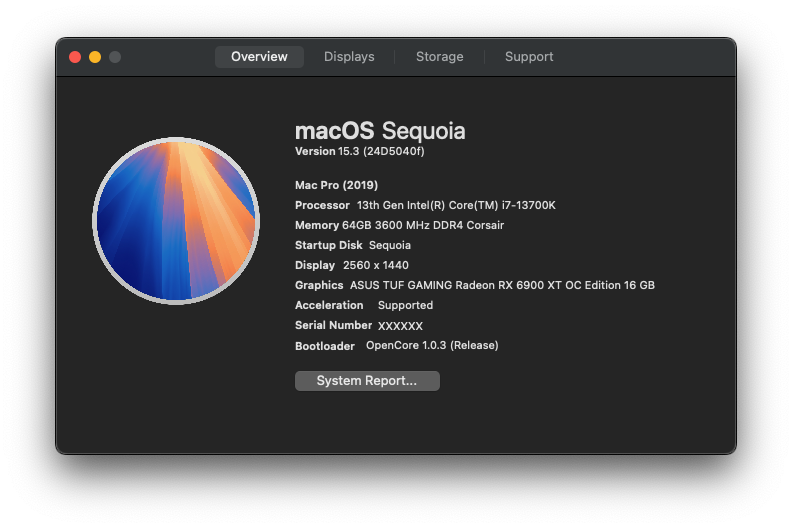Click processor value i7-13700K
The image size is (792, 528).
(x=528, y=205)
